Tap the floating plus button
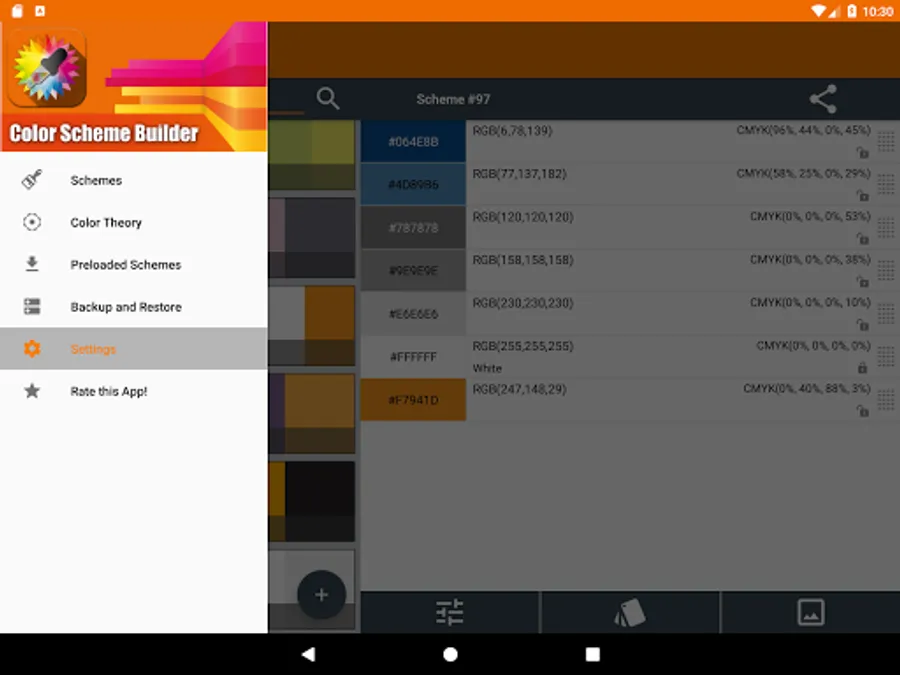900x675 pixels. [x=322, y=594]
